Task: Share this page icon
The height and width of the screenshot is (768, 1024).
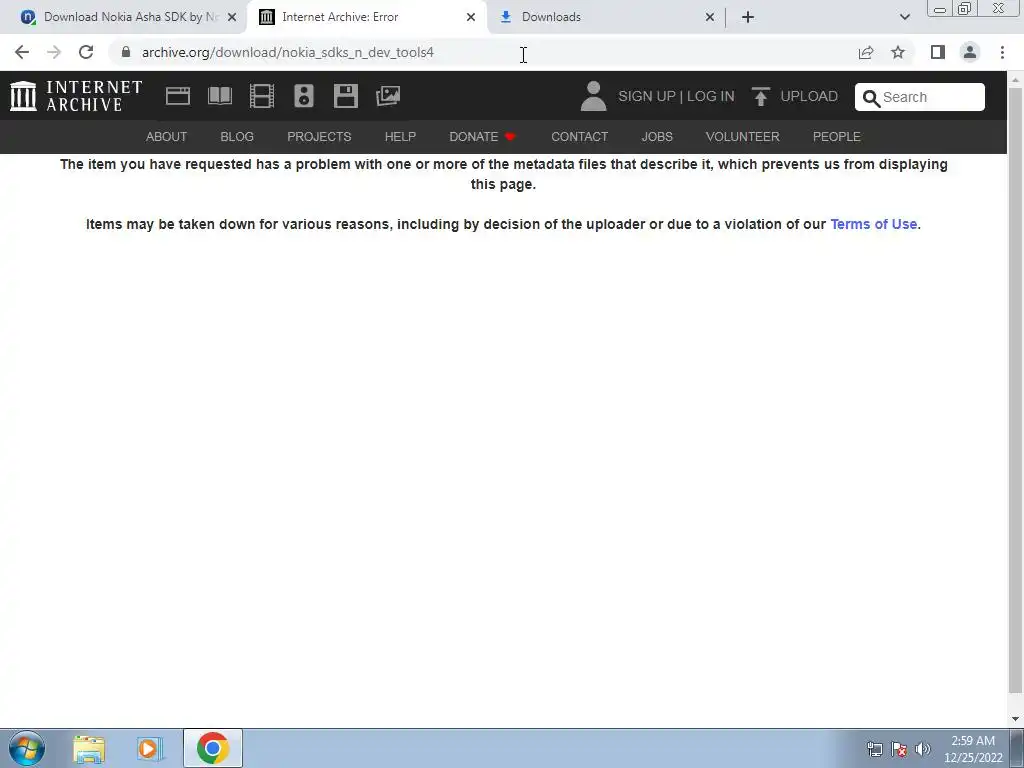Action: coord(866,52)
